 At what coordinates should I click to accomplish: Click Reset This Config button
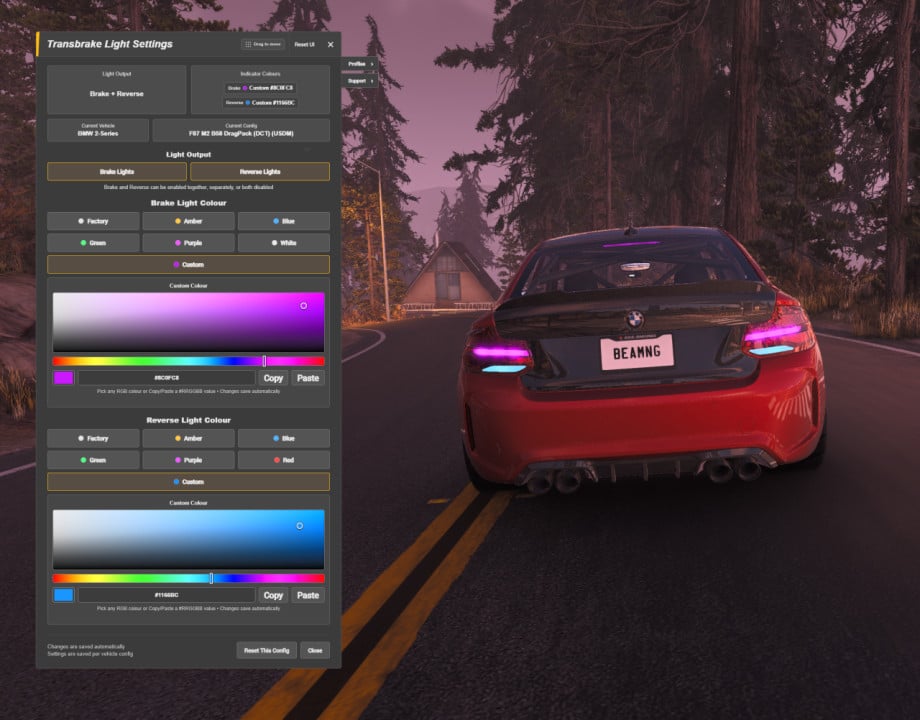point(266,650)
